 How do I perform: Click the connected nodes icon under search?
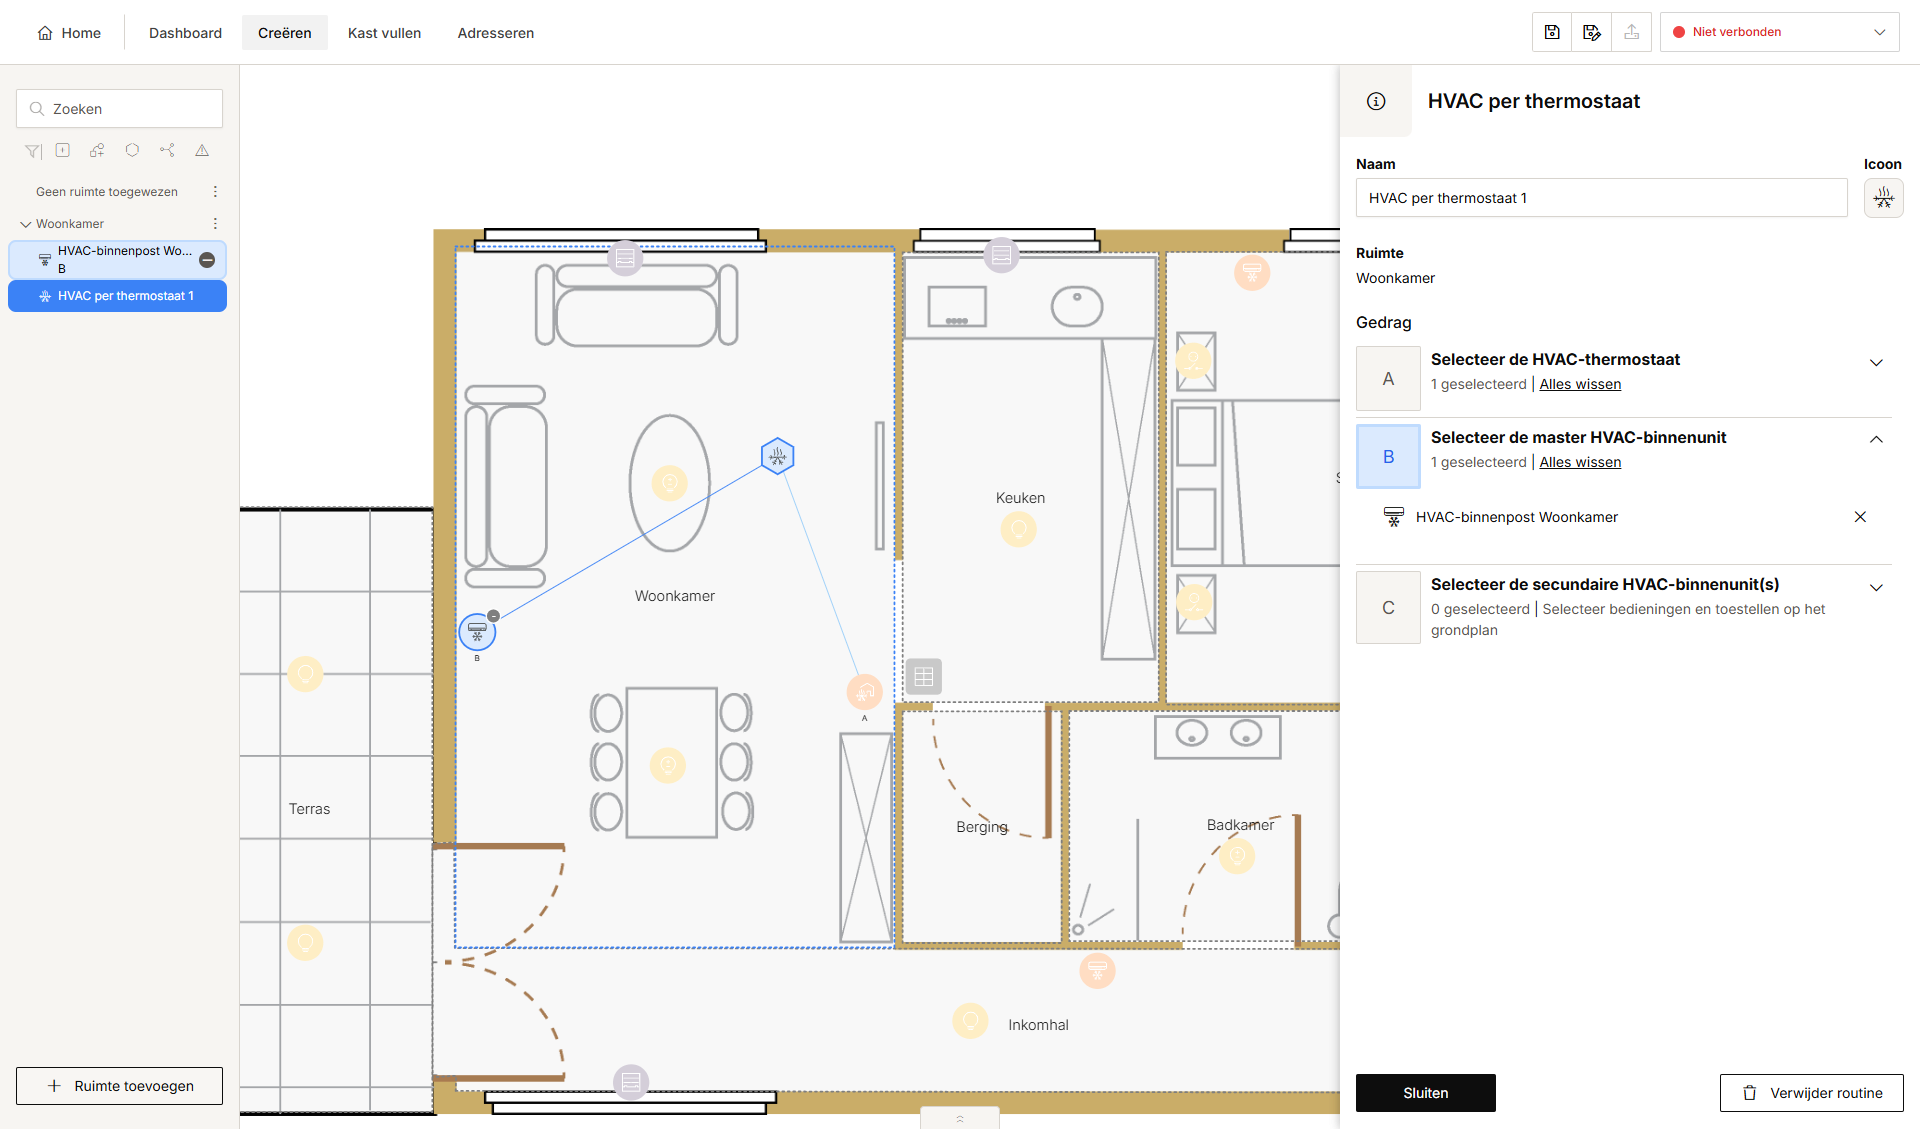coord(167,150)
